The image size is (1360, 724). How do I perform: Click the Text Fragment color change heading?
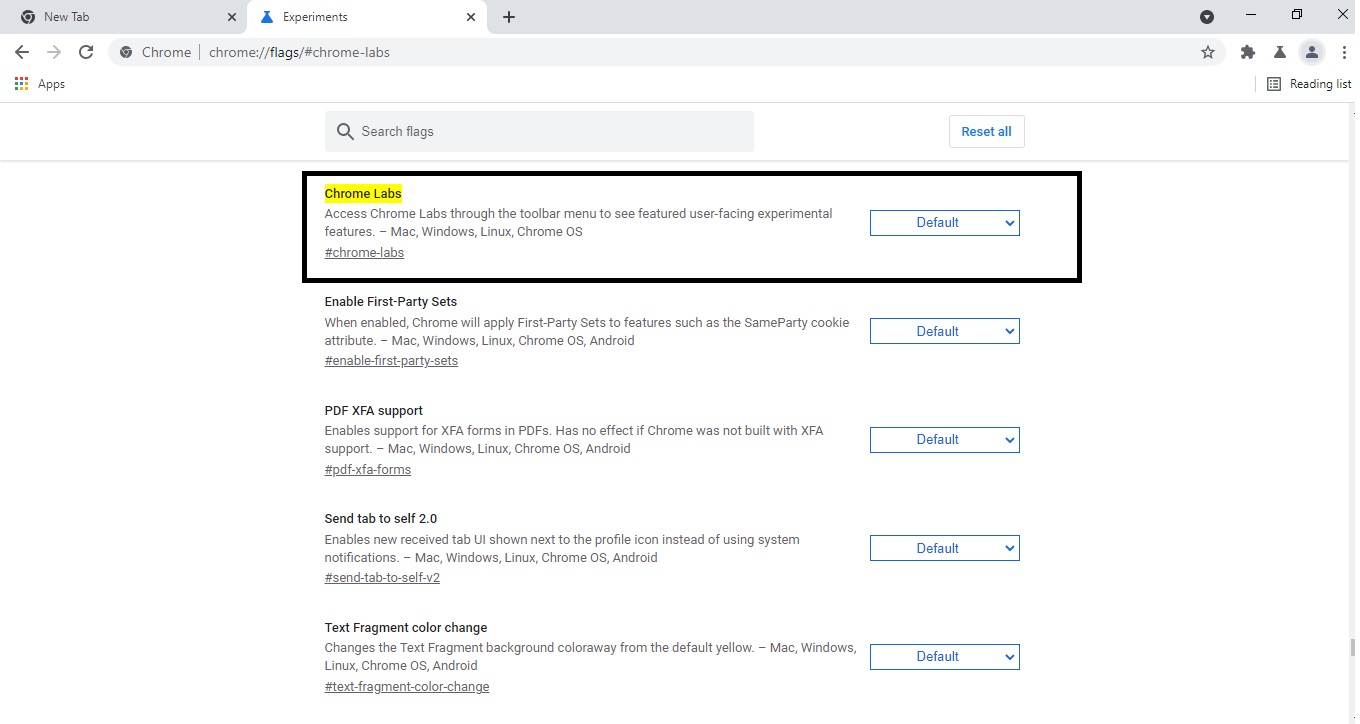point(406,627)
